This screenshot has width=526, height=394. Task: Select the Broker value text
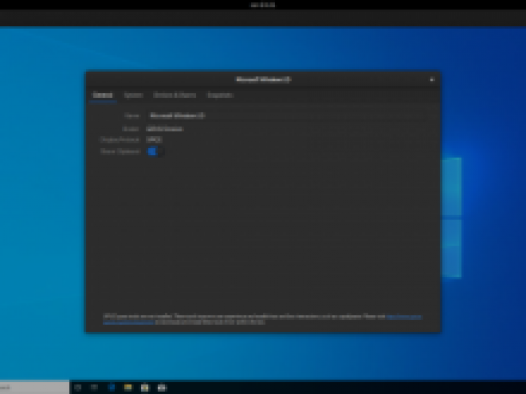coord(165,129)
